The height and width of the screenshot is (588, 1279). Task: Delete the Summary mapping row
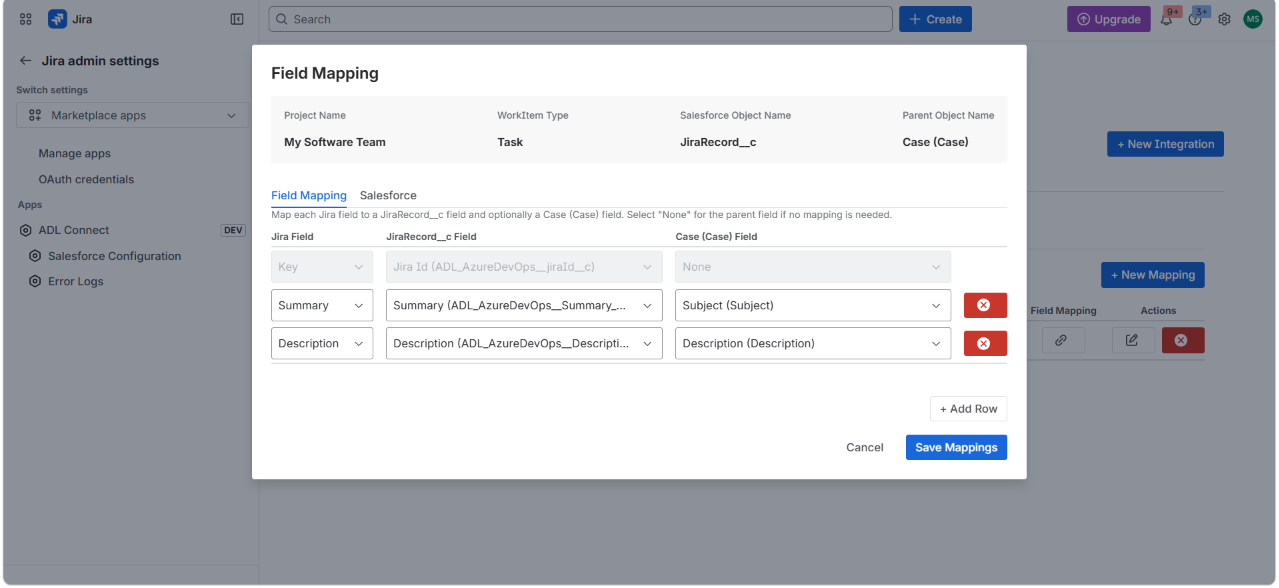click(985, 305)
